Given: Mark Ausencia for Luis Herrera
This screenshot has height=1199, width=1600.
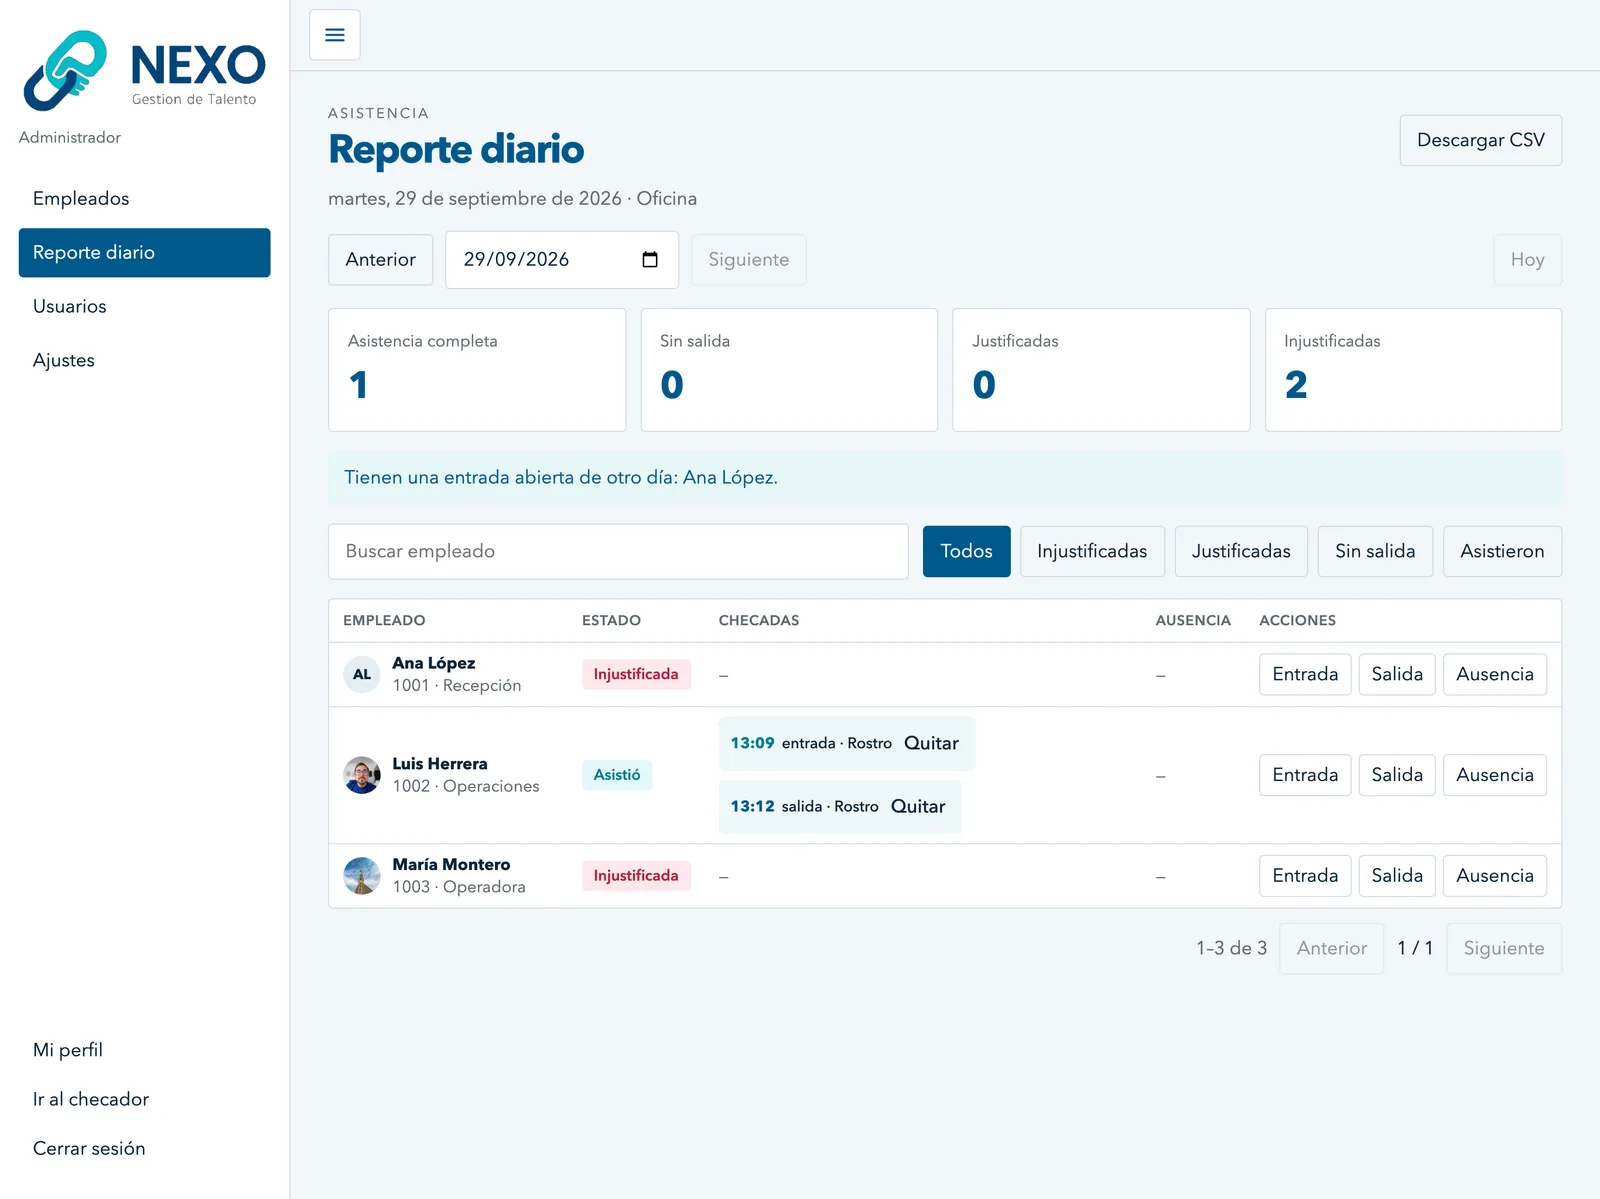Looking at the screenshot, I should click(x=1495, y=775).
